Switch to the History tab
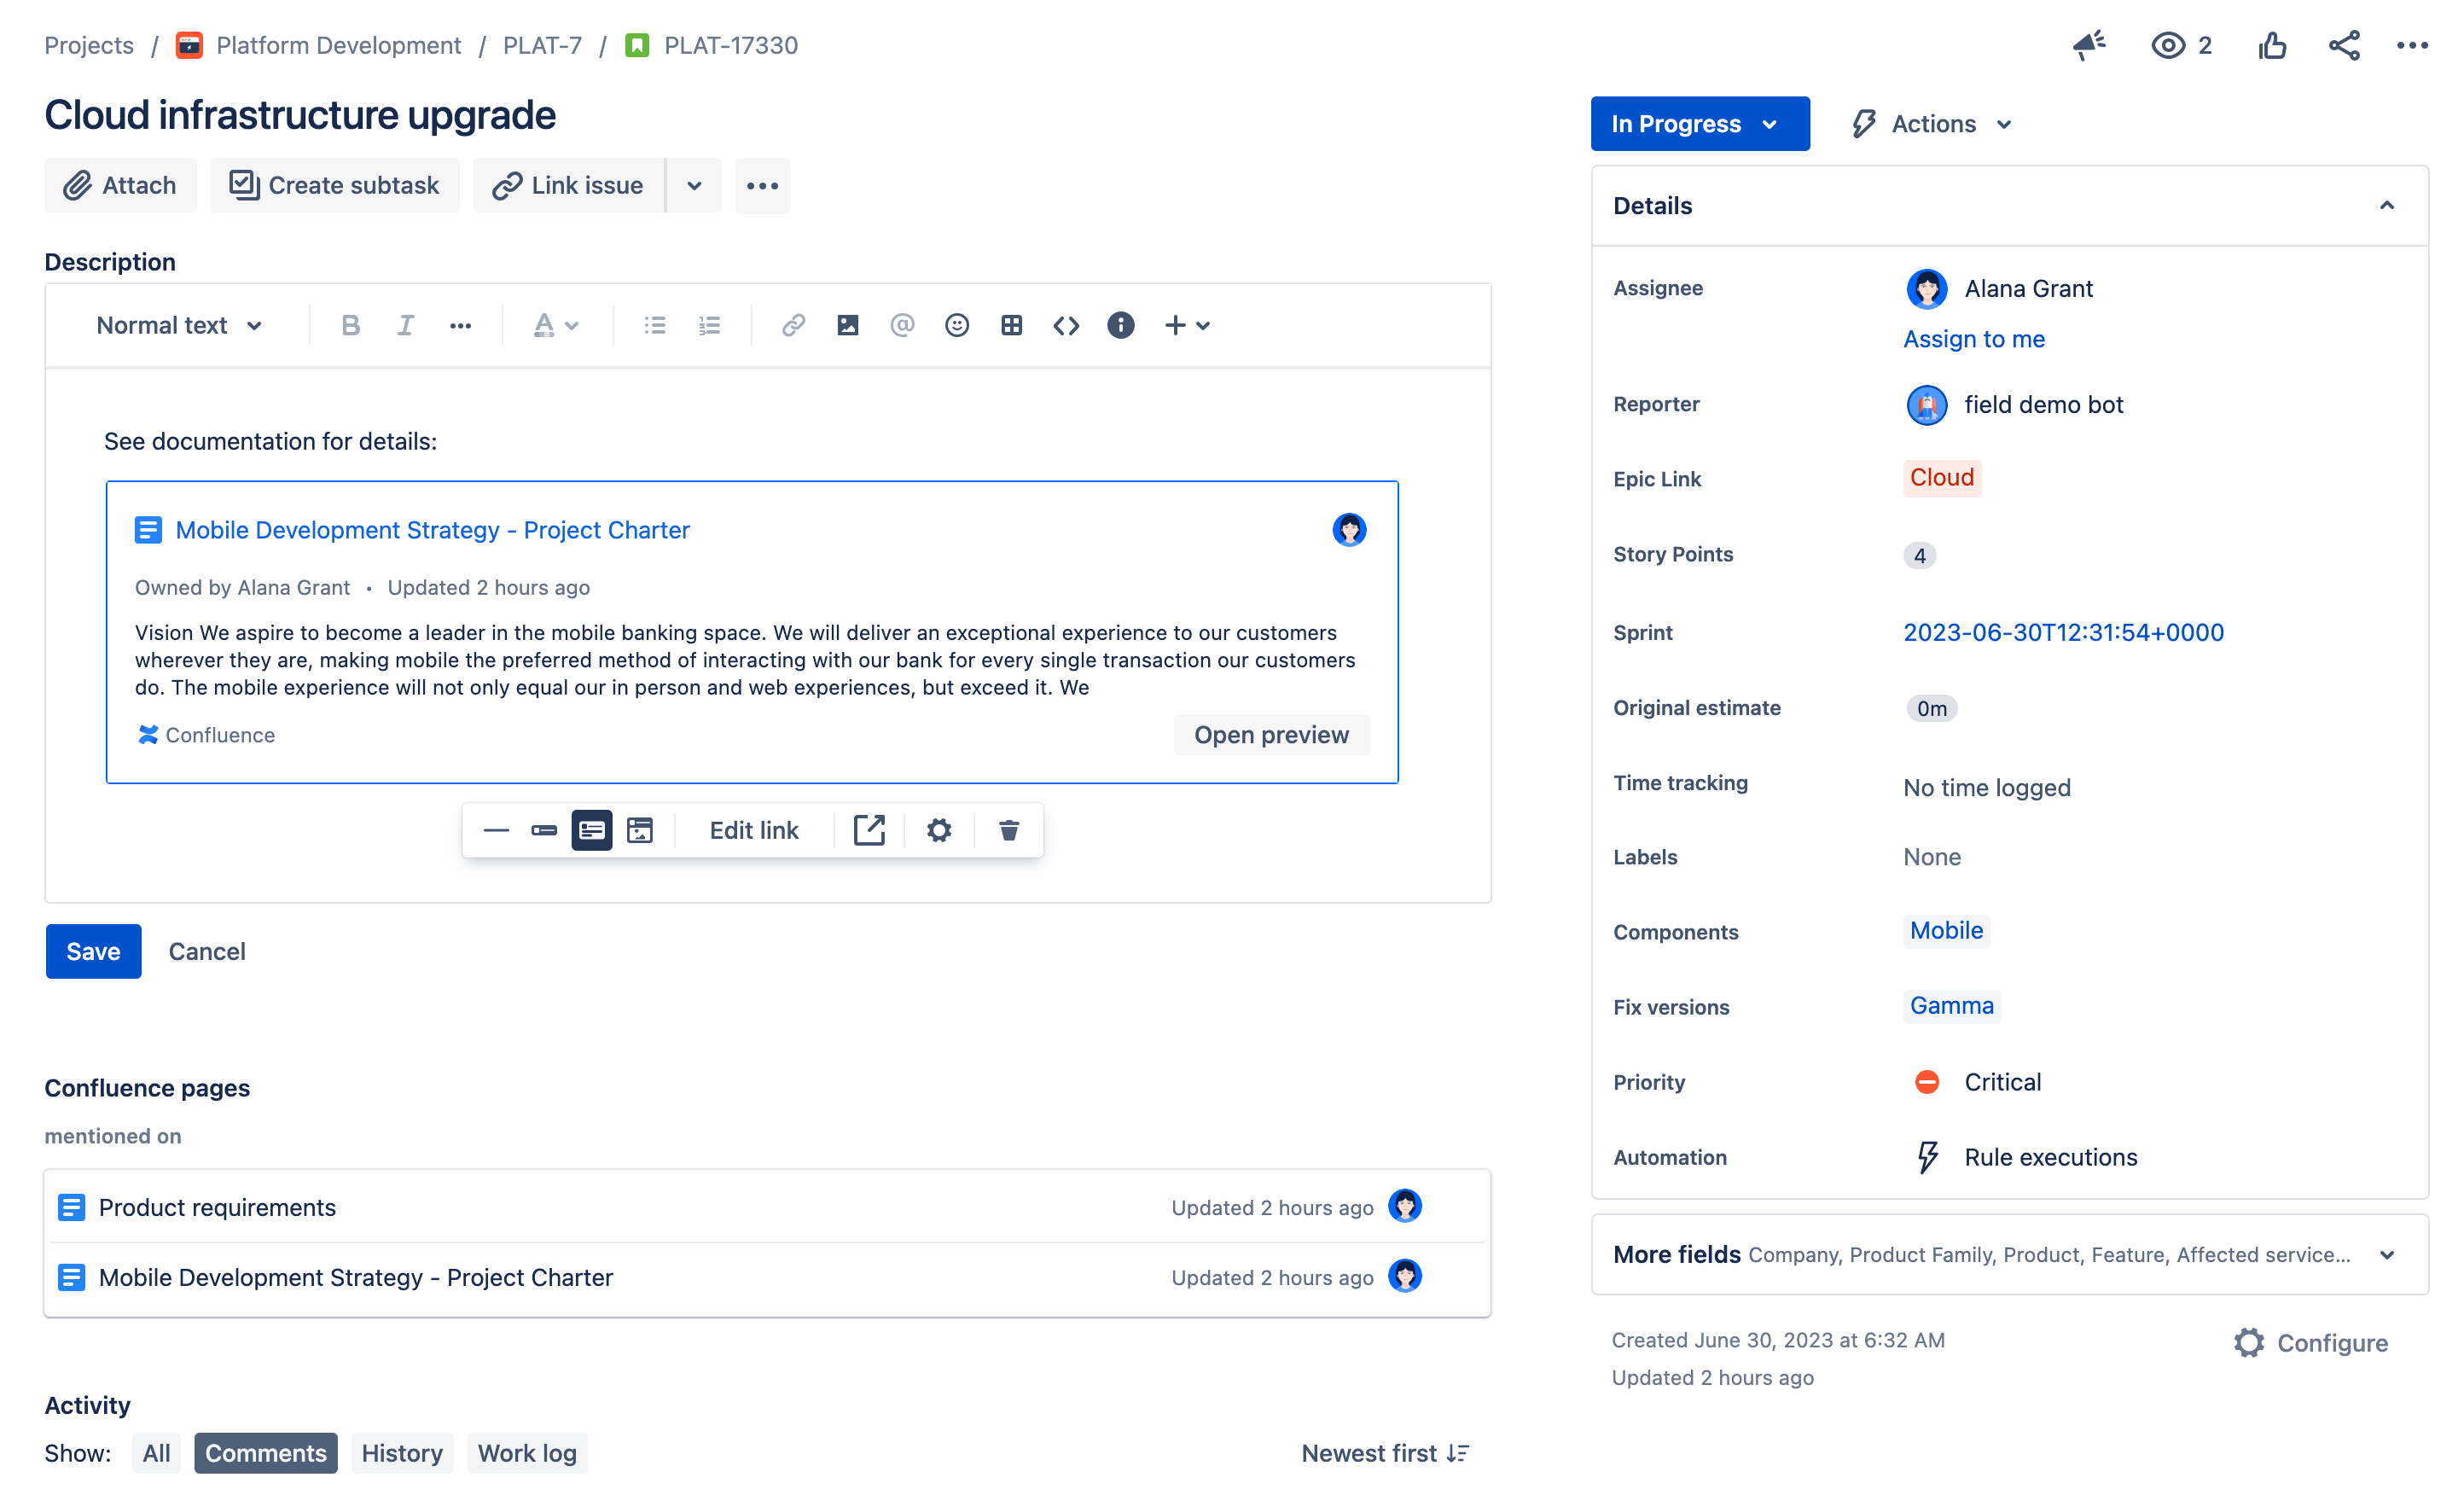 click(401, 1452)
